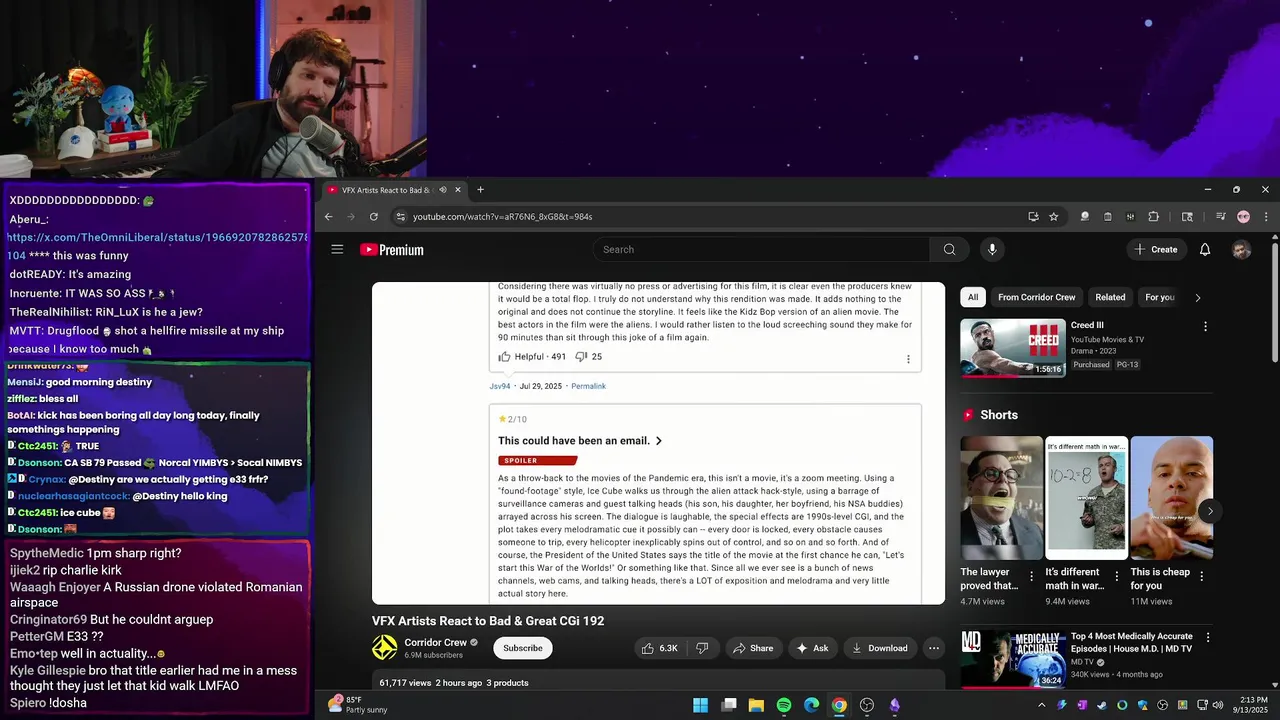Click the Ask button
Image resolution: width=1280 pixels, height=720 pixels.
[811, 648]
